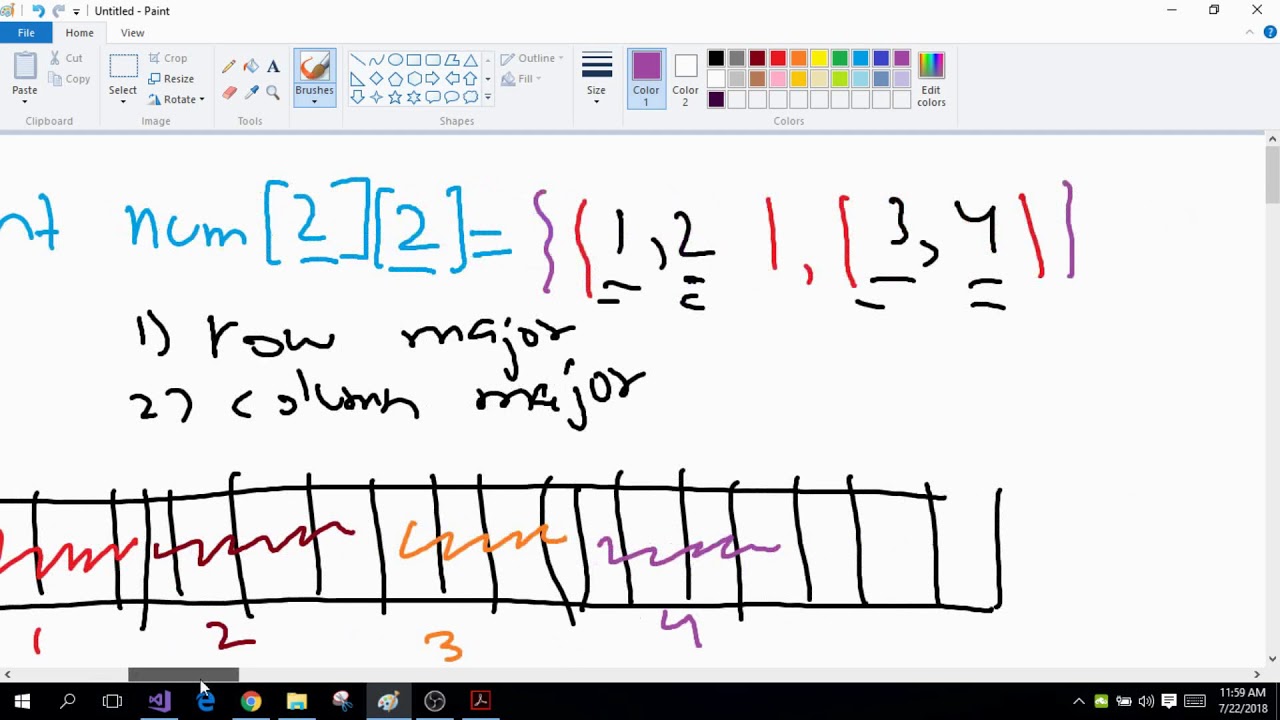Activate Color 2 background selector
Screen dimensions: 1280x720
pyautogui.click(x=685, y=79)
